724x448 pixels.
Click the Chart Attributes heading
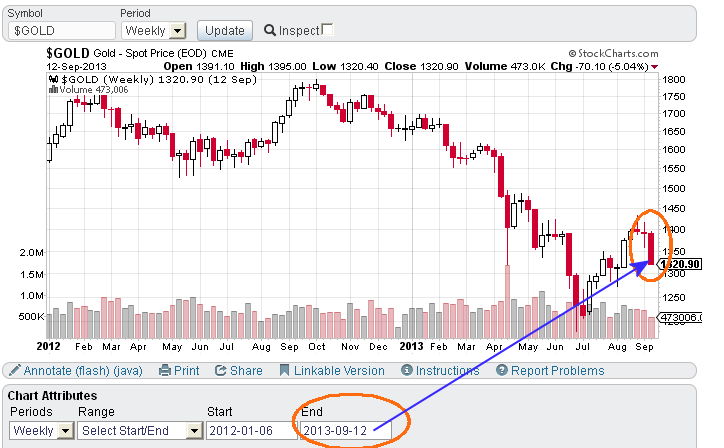tap(52, 396)
